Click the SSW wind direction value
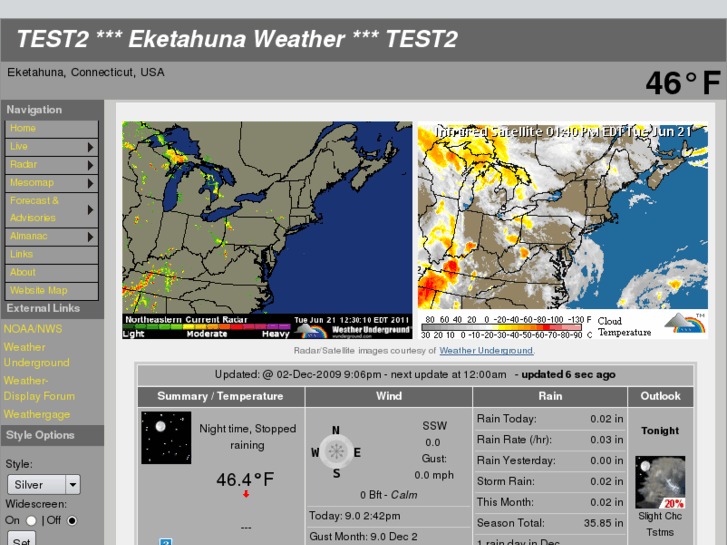Image resolution: width=727 pixels, height=545 pixels. tap(434, 426)
